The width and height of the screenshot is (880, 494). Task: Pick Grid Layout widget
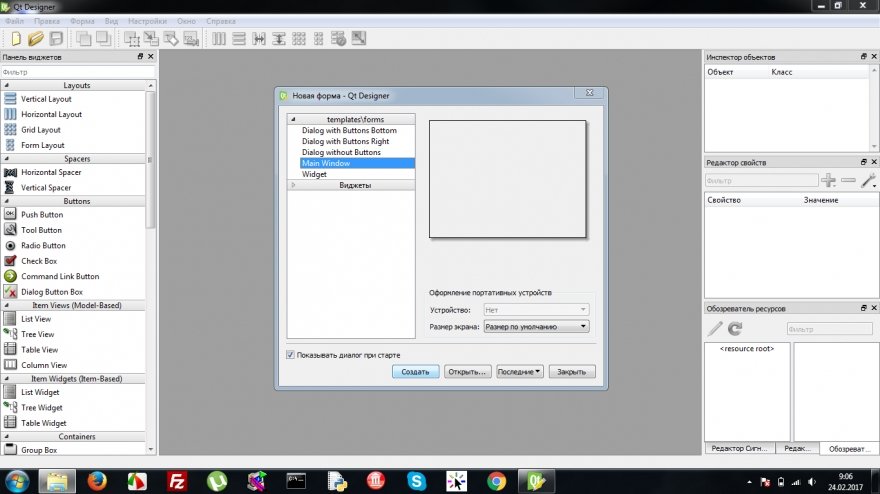tap(41, 130)
